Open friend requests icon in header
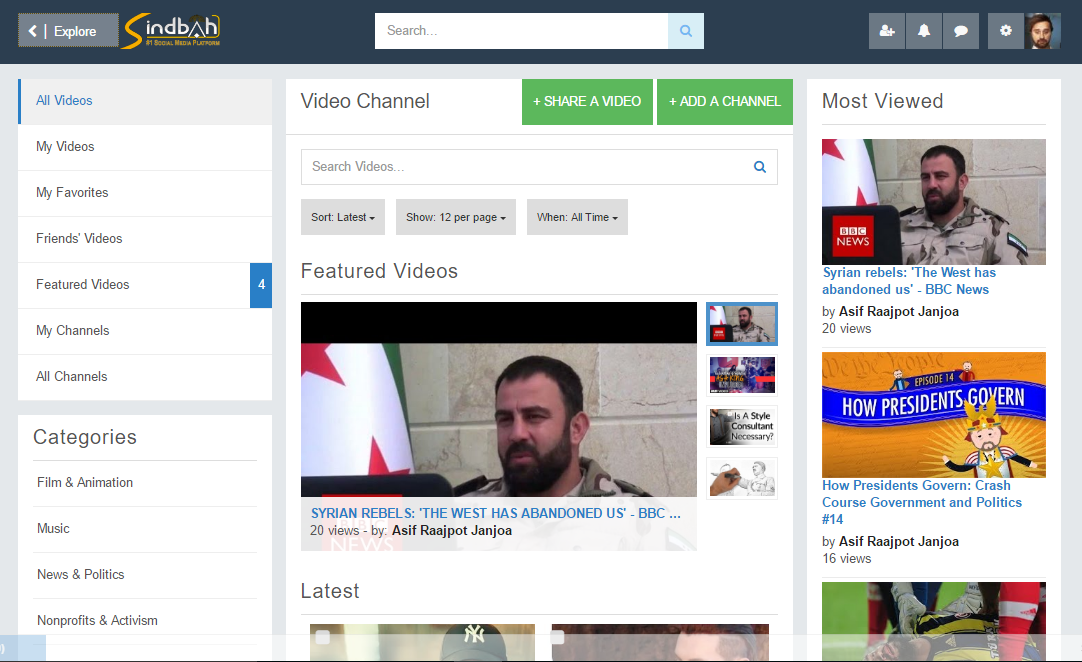Image resolution: width=1082 pixels, height=662 pixels. [887, 31]
